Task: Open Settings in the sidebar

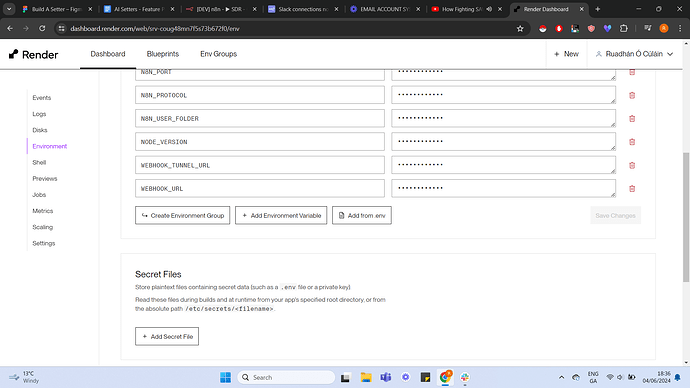Action: (44, 243)
